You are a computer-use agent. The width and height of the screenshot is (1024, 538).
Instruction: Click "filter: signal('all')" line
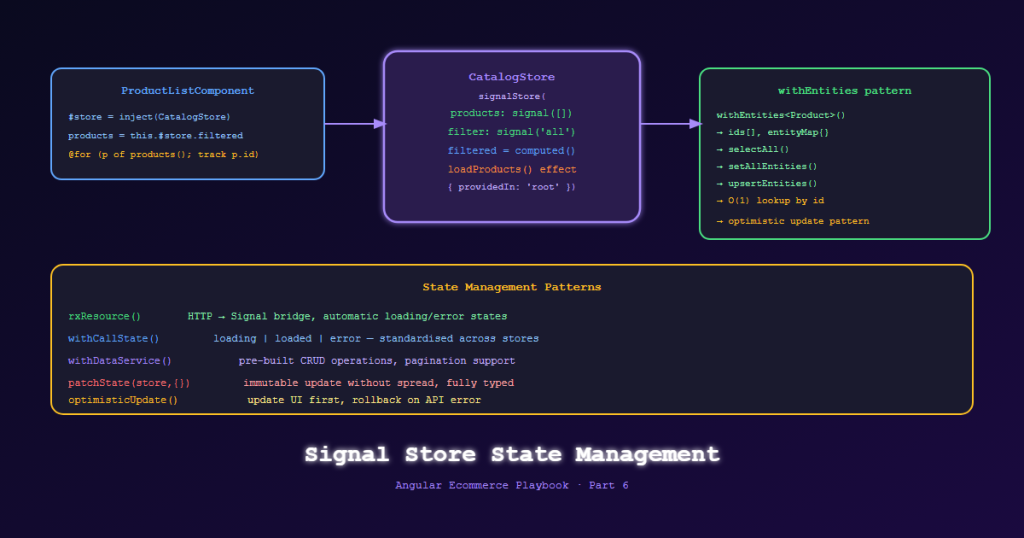pyautogui.click(x=511, y=132)
